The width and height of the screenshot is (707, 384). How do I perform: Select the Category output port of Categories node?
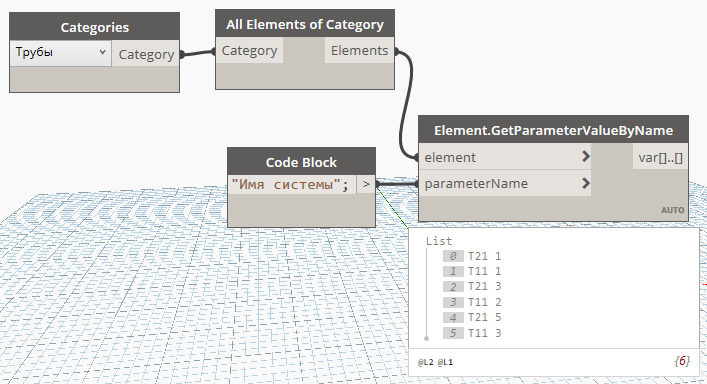pyautogui.click(x=146, y=55)
